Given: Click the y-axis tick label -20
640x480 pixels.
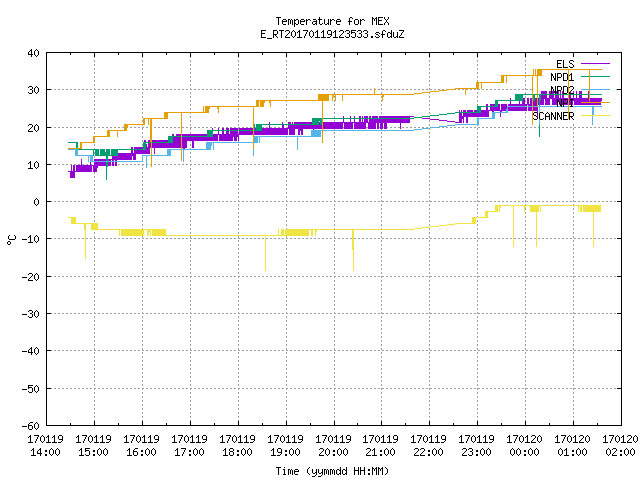Looking at the screenshot, I should [31, 277].
